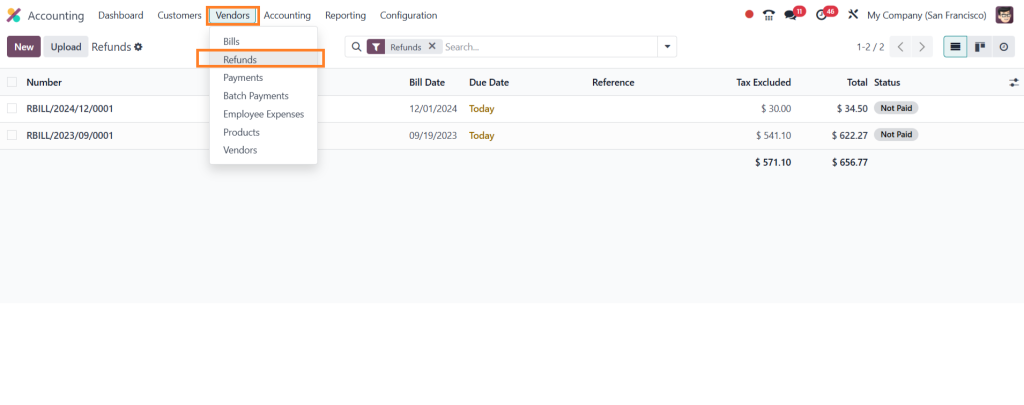Open optional columns adjust icon

click(1014, 83)
